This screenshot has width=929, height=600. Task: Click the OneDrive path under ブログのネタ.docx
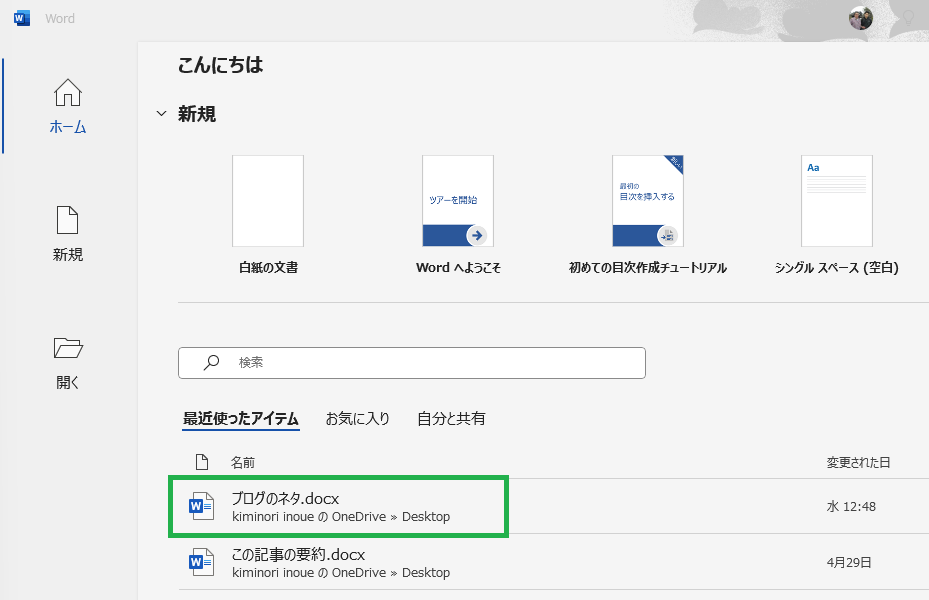341,516
